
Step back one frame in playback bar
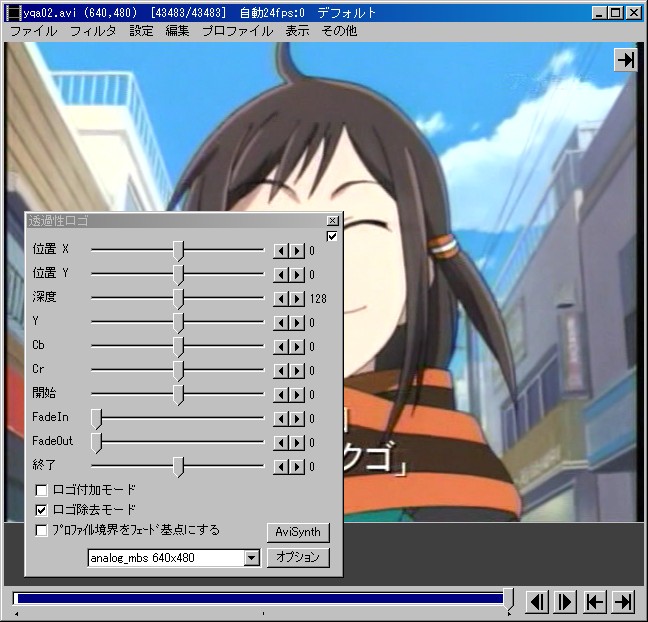537,601
